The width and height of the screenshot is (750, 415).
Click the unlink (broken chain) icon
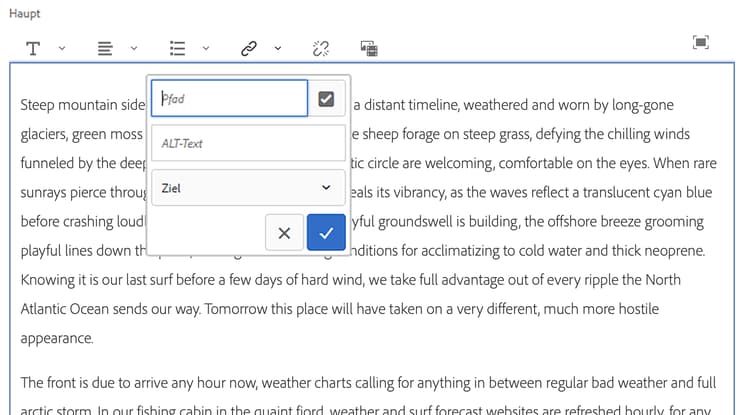[x=321, y=48]
